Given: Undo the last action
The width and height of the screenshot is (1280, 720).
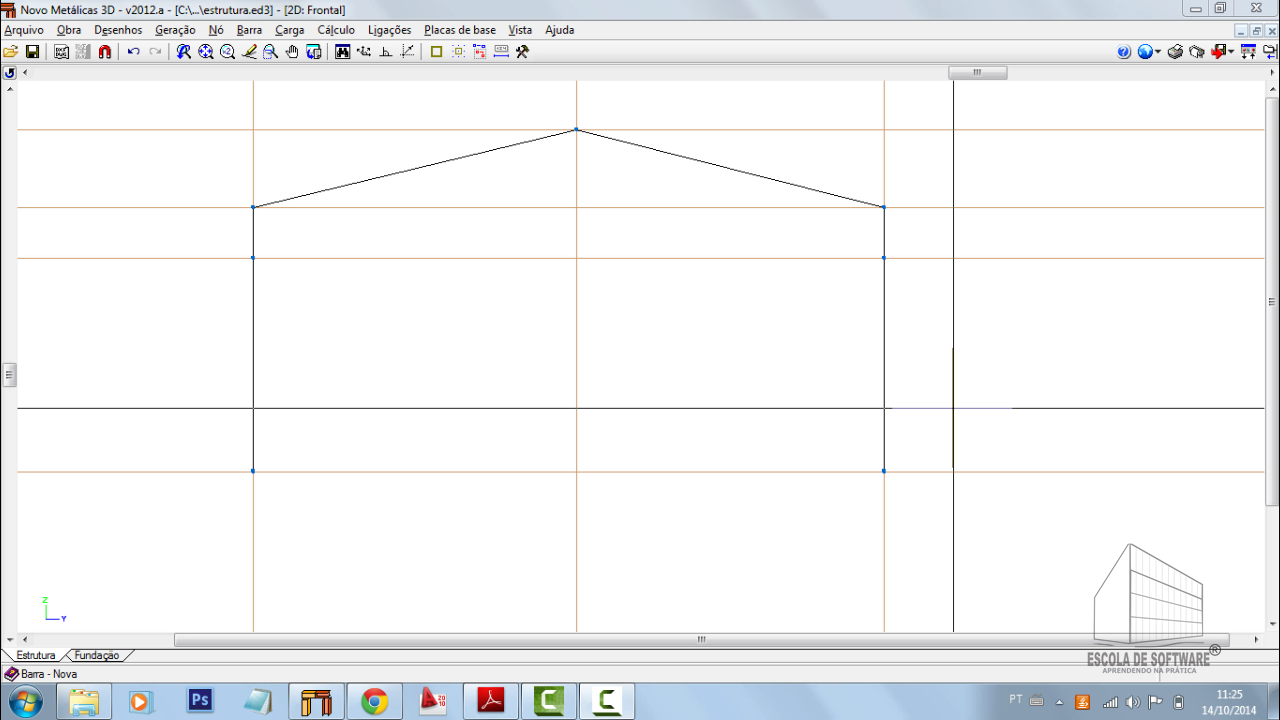Looking at the screenshot, I should 133,52.
